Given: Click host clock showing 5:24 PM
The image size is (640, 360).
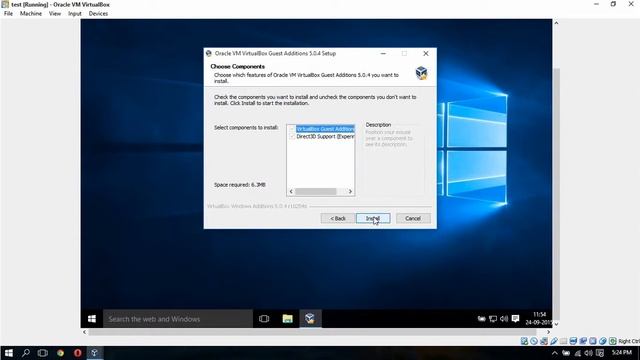Looking at the screenshot, I should click(x=622, y=353).
